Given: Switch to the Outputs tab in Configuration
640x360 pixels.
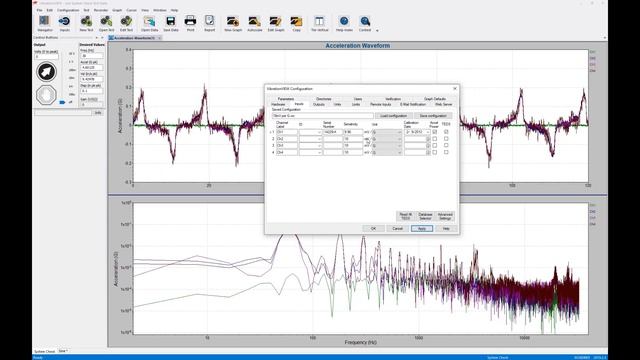Looking at the screenshot, I should pos(319,104).
